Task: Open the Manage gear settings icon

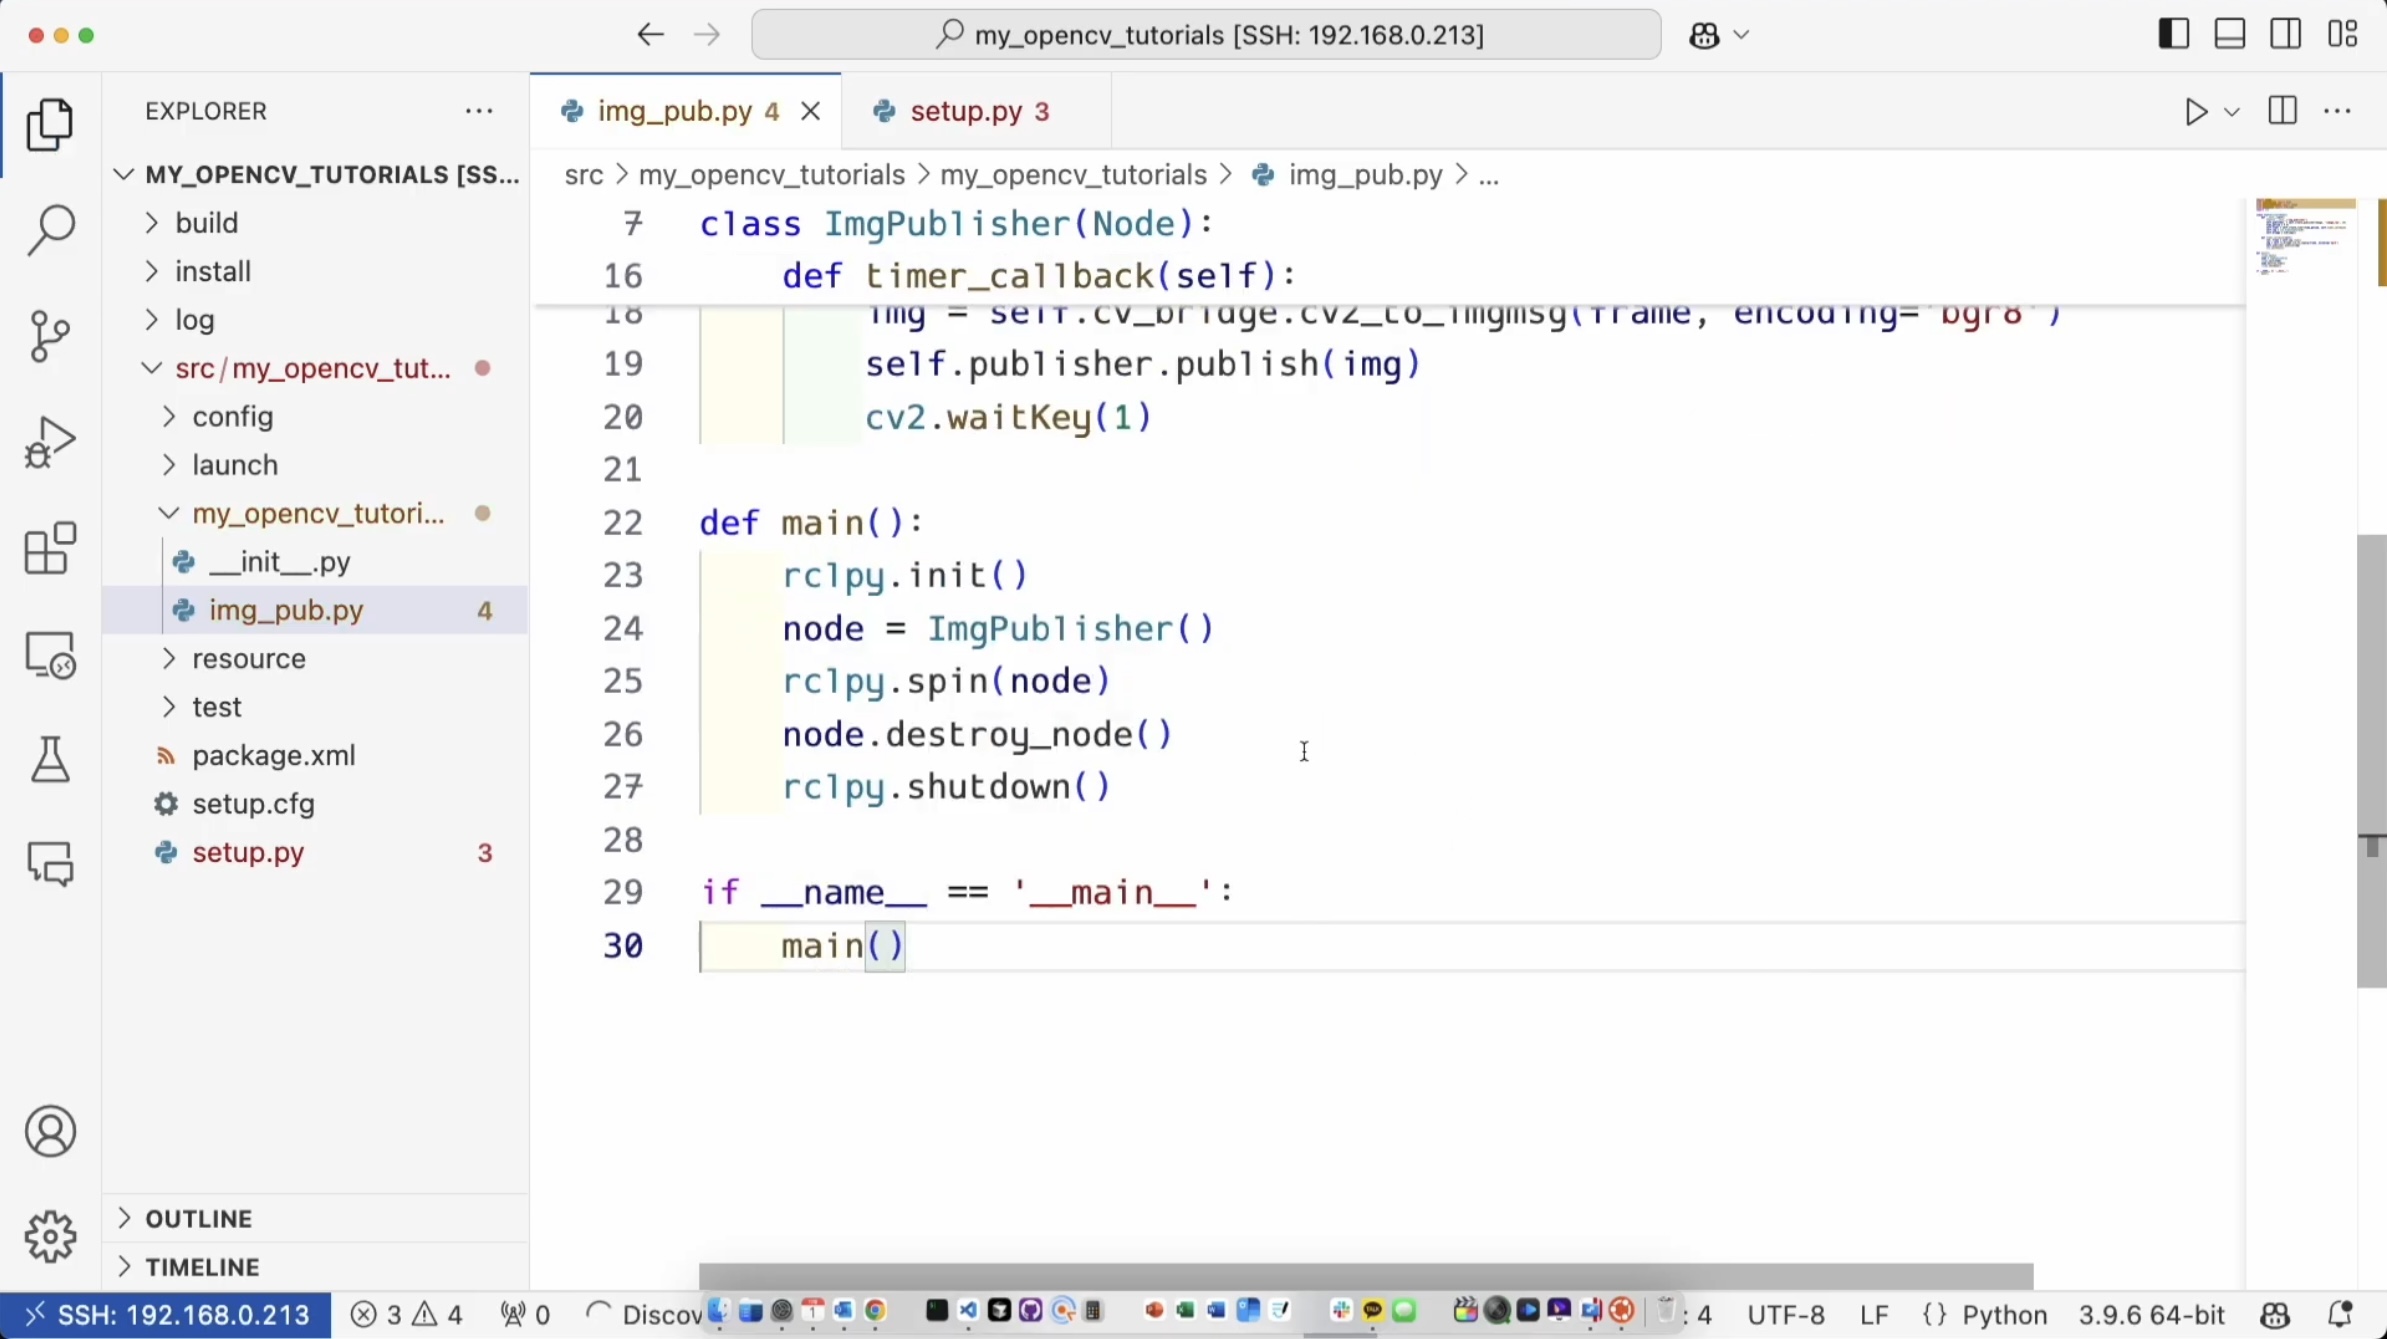Action: (x=50, y=1237)
